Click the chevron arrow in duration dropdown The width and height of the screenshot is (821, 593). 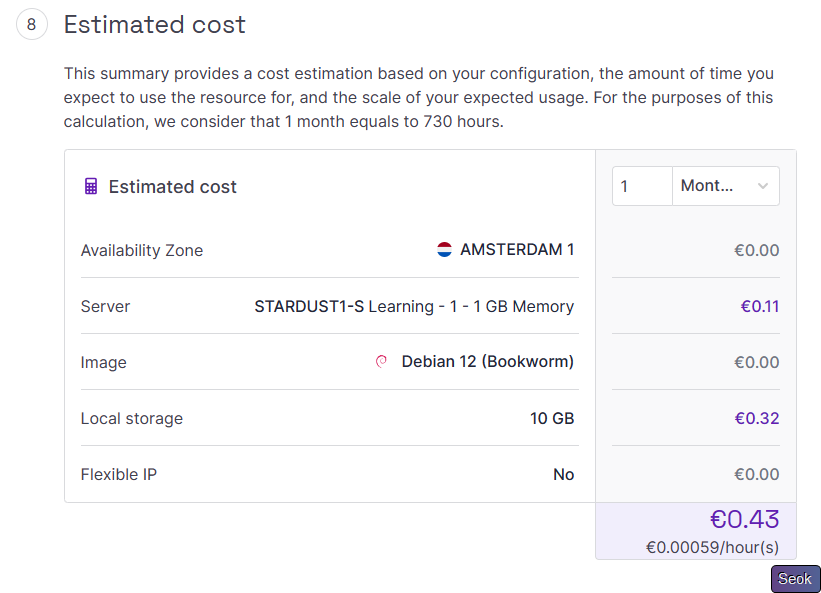[x=763, y=186]
